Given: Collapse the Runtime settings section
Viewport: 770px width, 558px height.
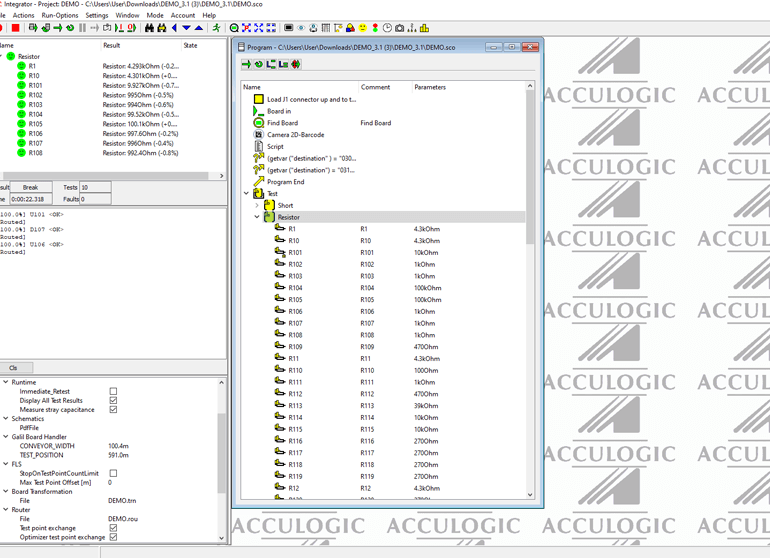Looking at the screenshot, I should 6,382.
